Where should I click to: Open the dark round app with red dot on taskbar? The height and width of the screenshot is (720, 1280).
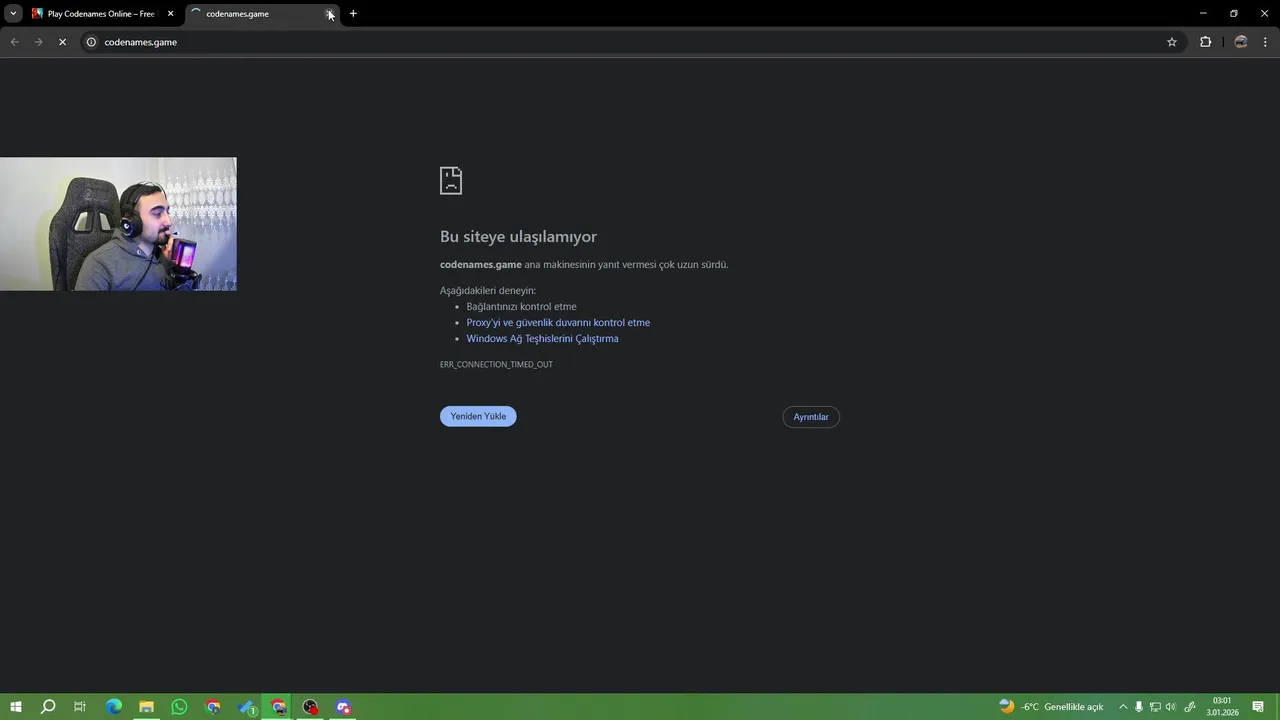coord(311,707)
